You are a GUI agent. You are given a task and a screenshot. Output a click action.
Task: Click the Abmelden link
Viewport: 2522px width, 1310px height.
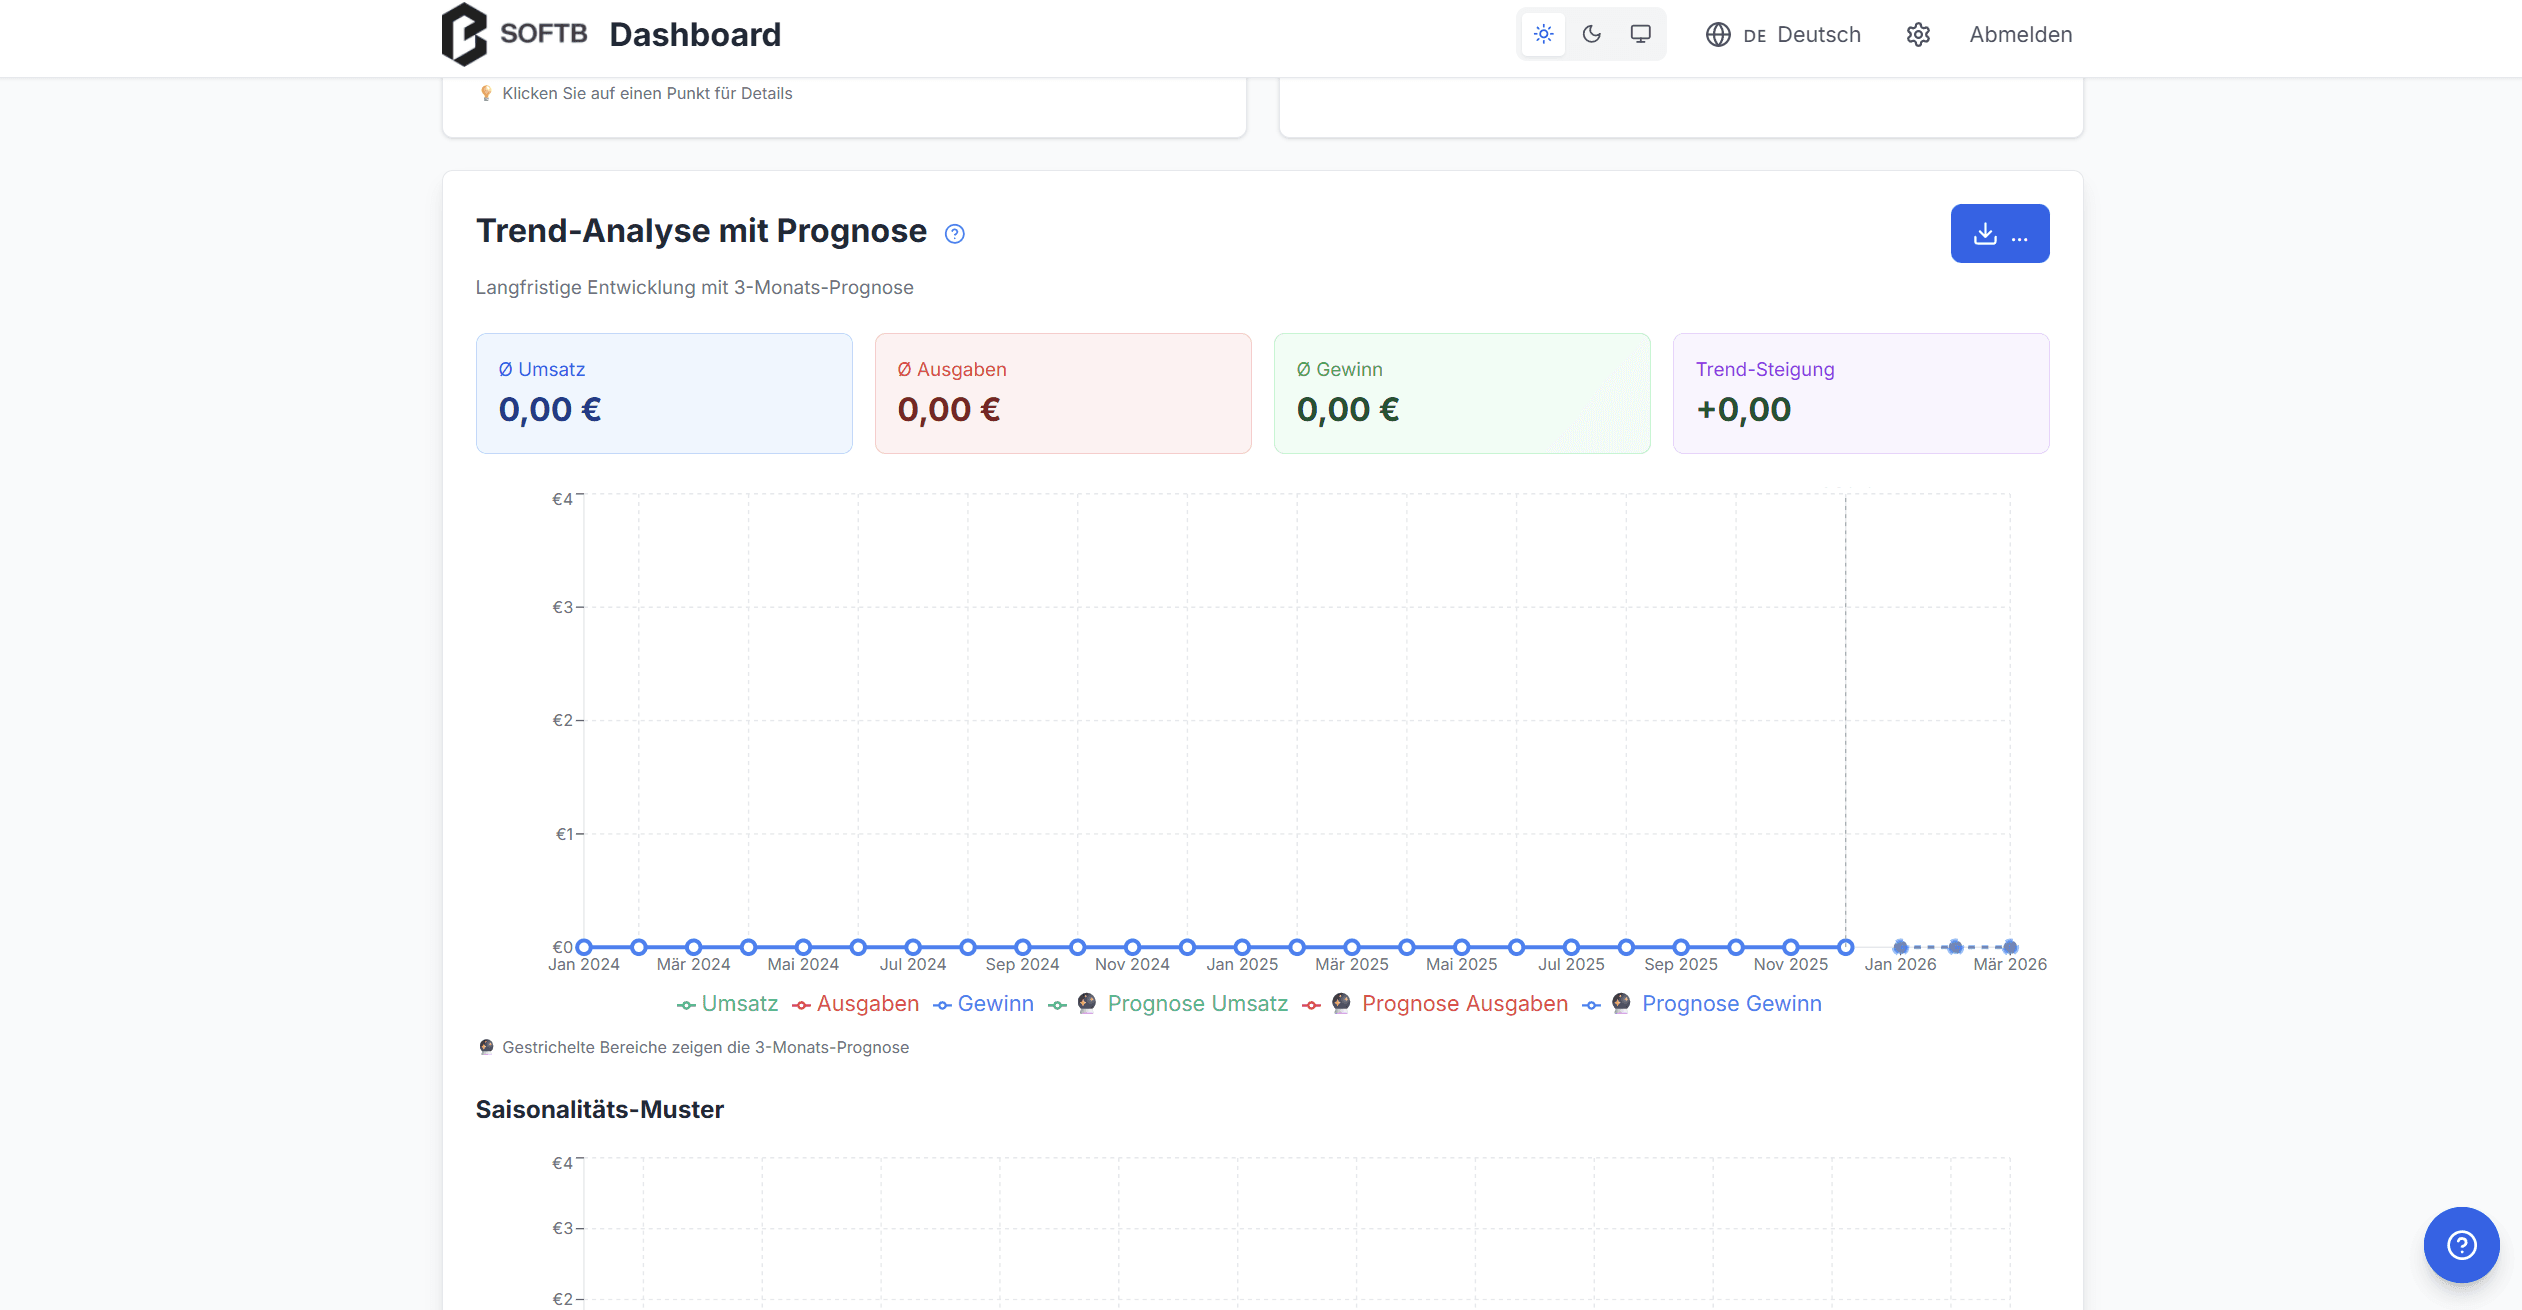tap(2020, 35)
